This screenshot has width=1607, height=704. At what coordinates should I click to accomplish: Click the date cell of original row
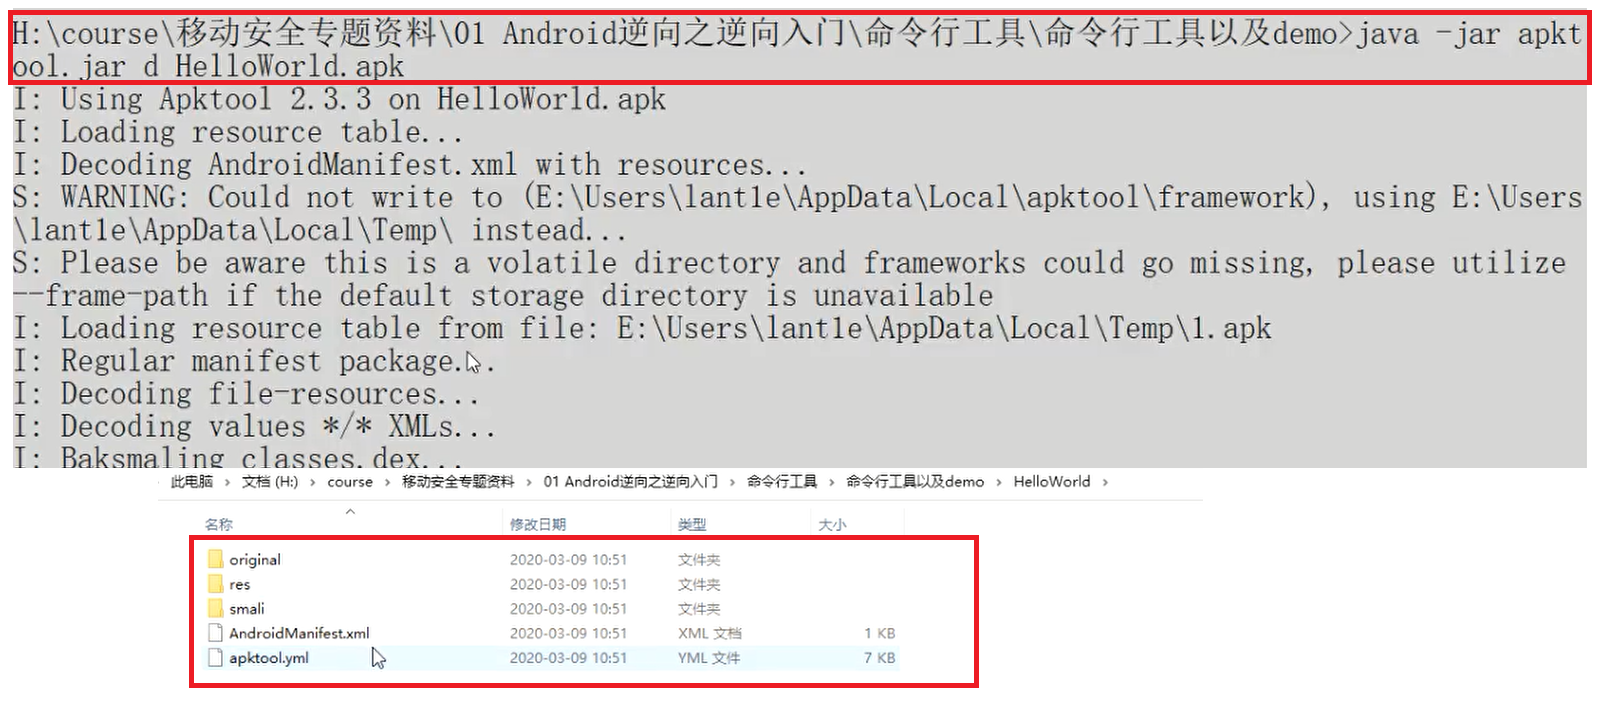(x=568, y=560)
